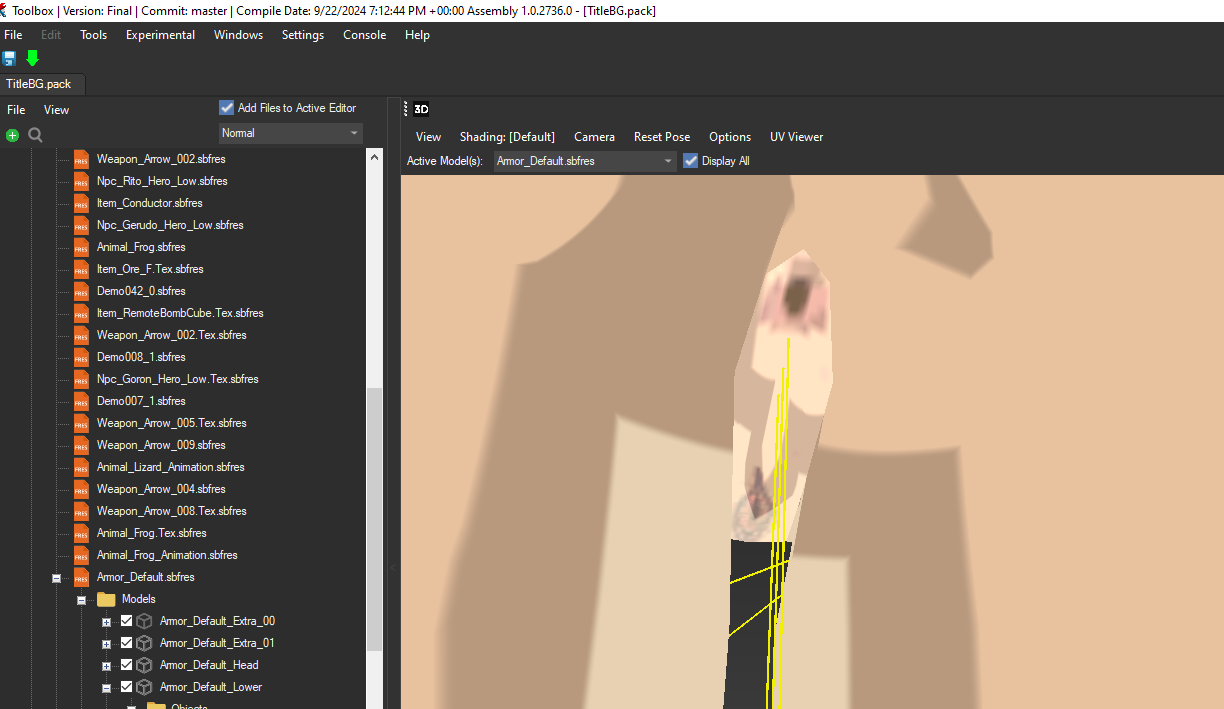Click the scrollbar up arrow in file tree
The image size is (1224, 709).
(x=375, y=157)
